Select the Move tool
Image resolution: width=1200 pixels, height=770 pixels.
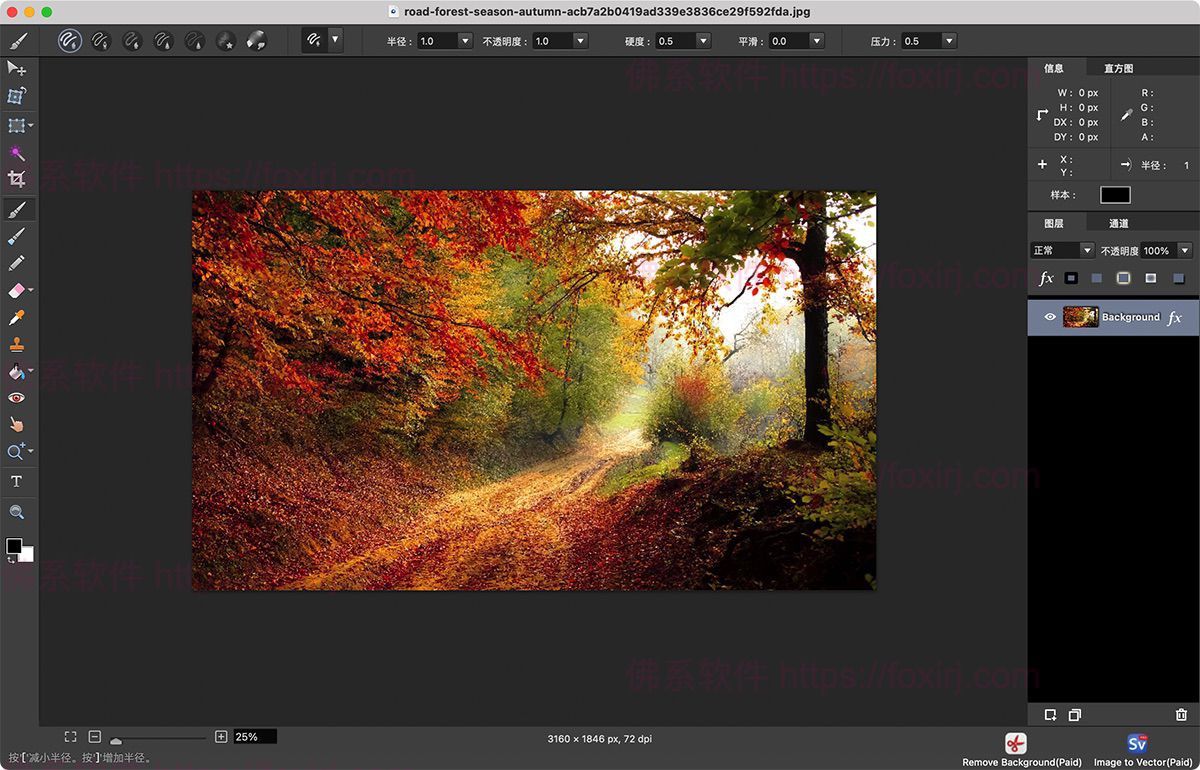[x=17, y=68]
